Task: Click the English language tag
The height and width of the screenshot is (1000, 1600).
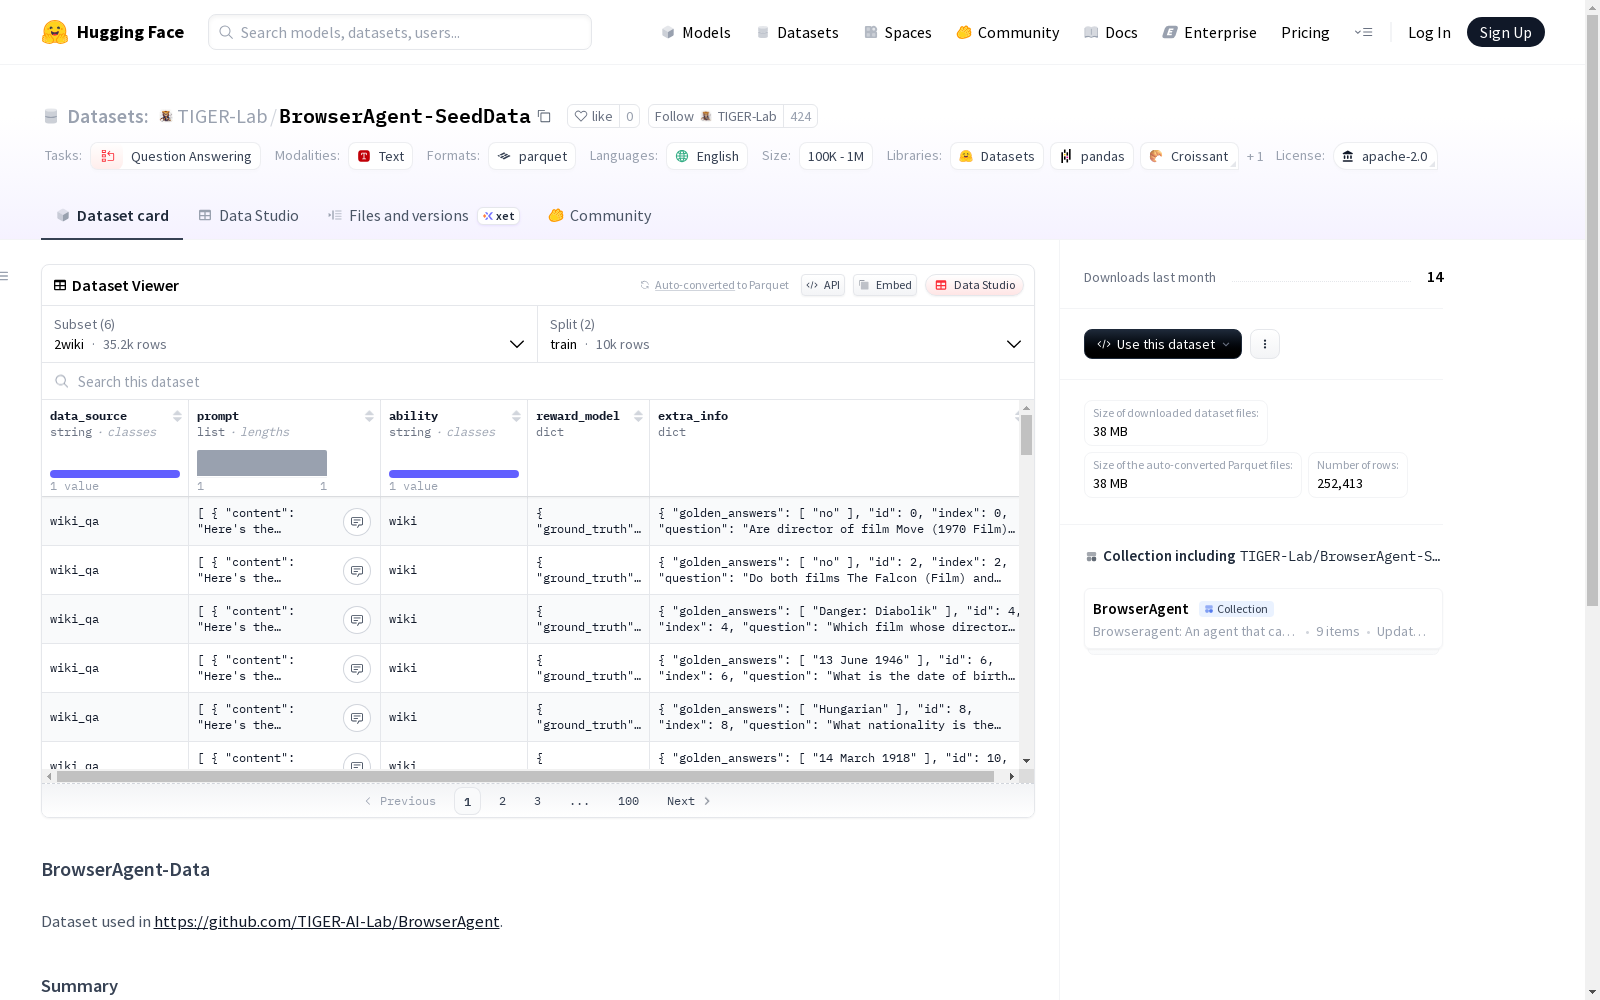Action: point(707,156)
